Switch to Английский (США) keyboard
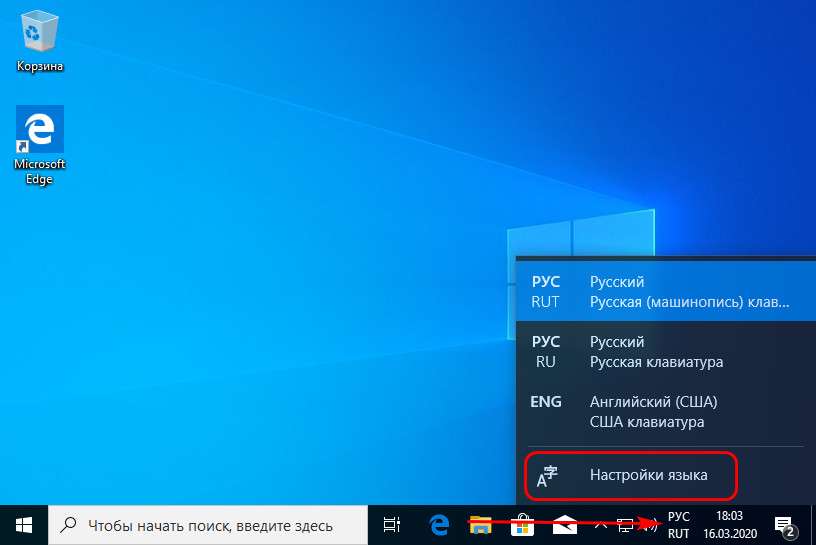This screenshot has width=816, height=545. (666, 411)
